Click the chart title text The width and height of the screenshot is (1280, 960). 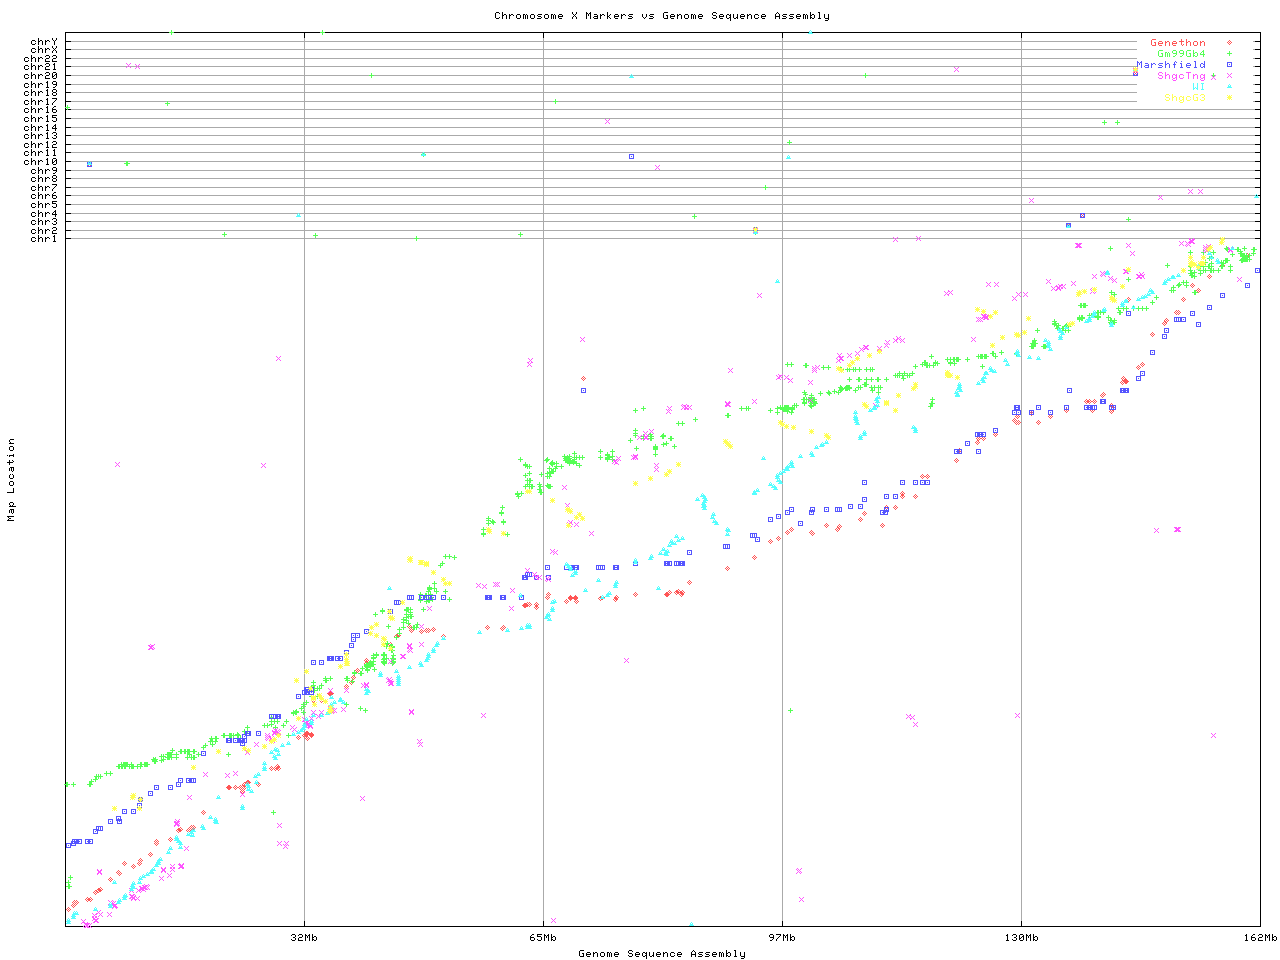pos(661,16)
